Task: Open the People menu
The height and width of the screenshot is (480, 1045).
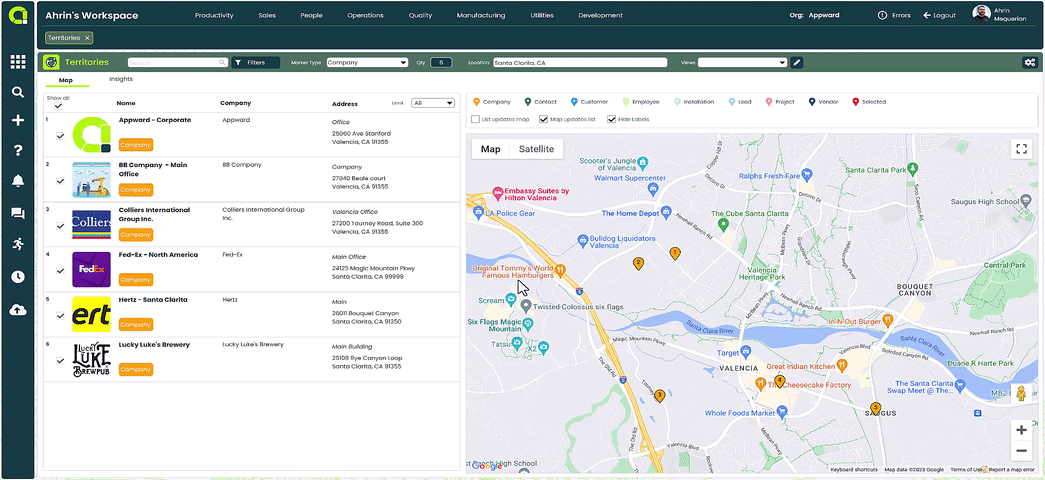Action: (x=311, y=15)
